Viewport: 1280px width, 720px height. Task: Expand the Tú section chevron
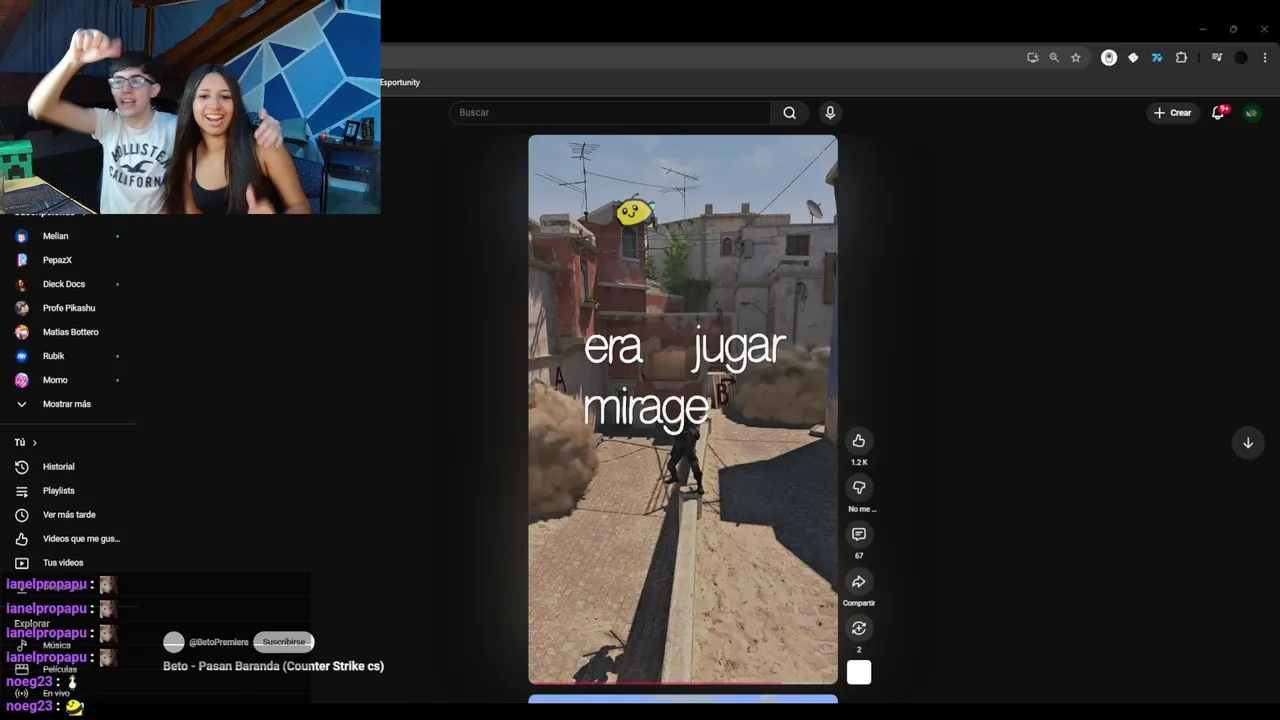tap(35, 443)
